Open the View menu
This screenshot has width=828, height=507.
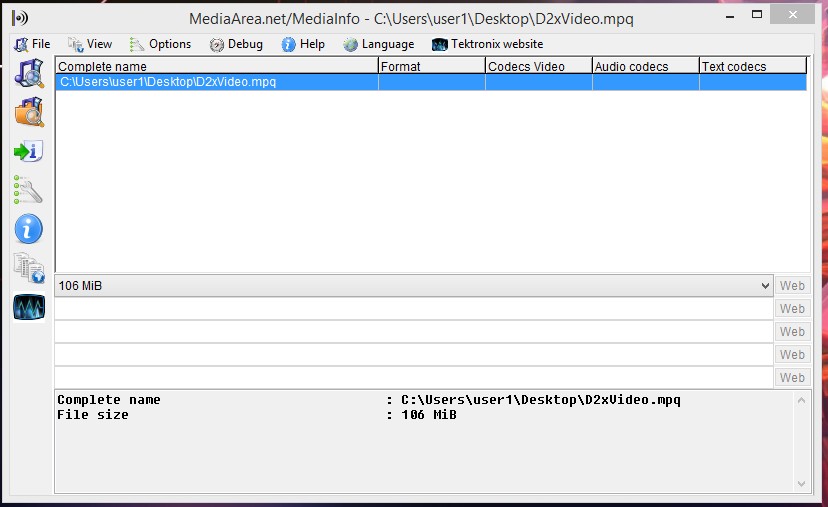pos(90,44)
